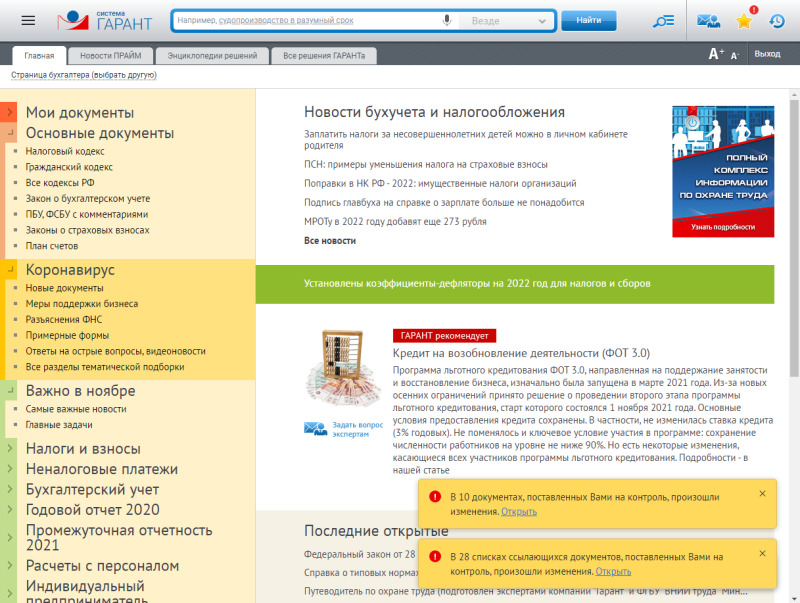Image resolution: width=800 pixels, height=603 pixels.
Task: Open Примерные формы
Action: click(67, 335)
